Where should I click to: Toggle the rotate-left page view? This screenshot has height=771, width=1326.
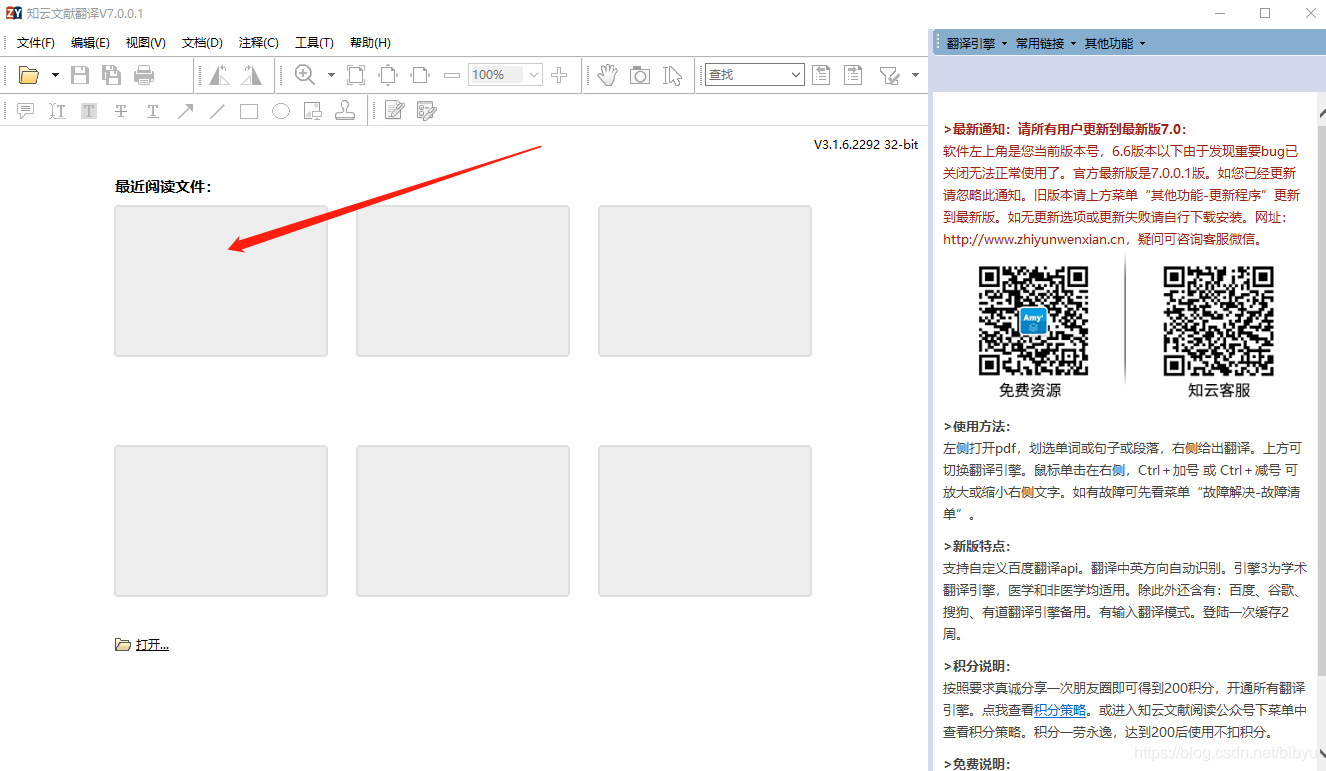[216, 74]
